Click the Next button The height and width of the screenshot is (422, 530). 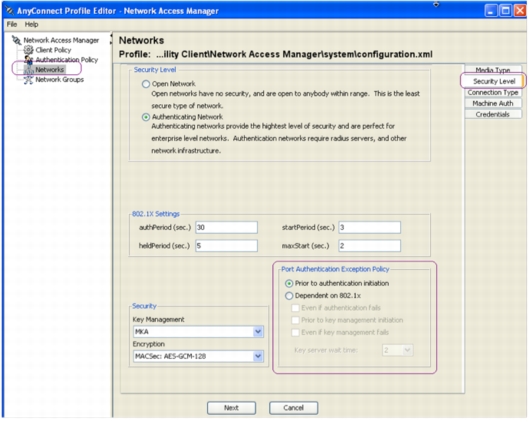pyautogui.click(x=232, y=408)
